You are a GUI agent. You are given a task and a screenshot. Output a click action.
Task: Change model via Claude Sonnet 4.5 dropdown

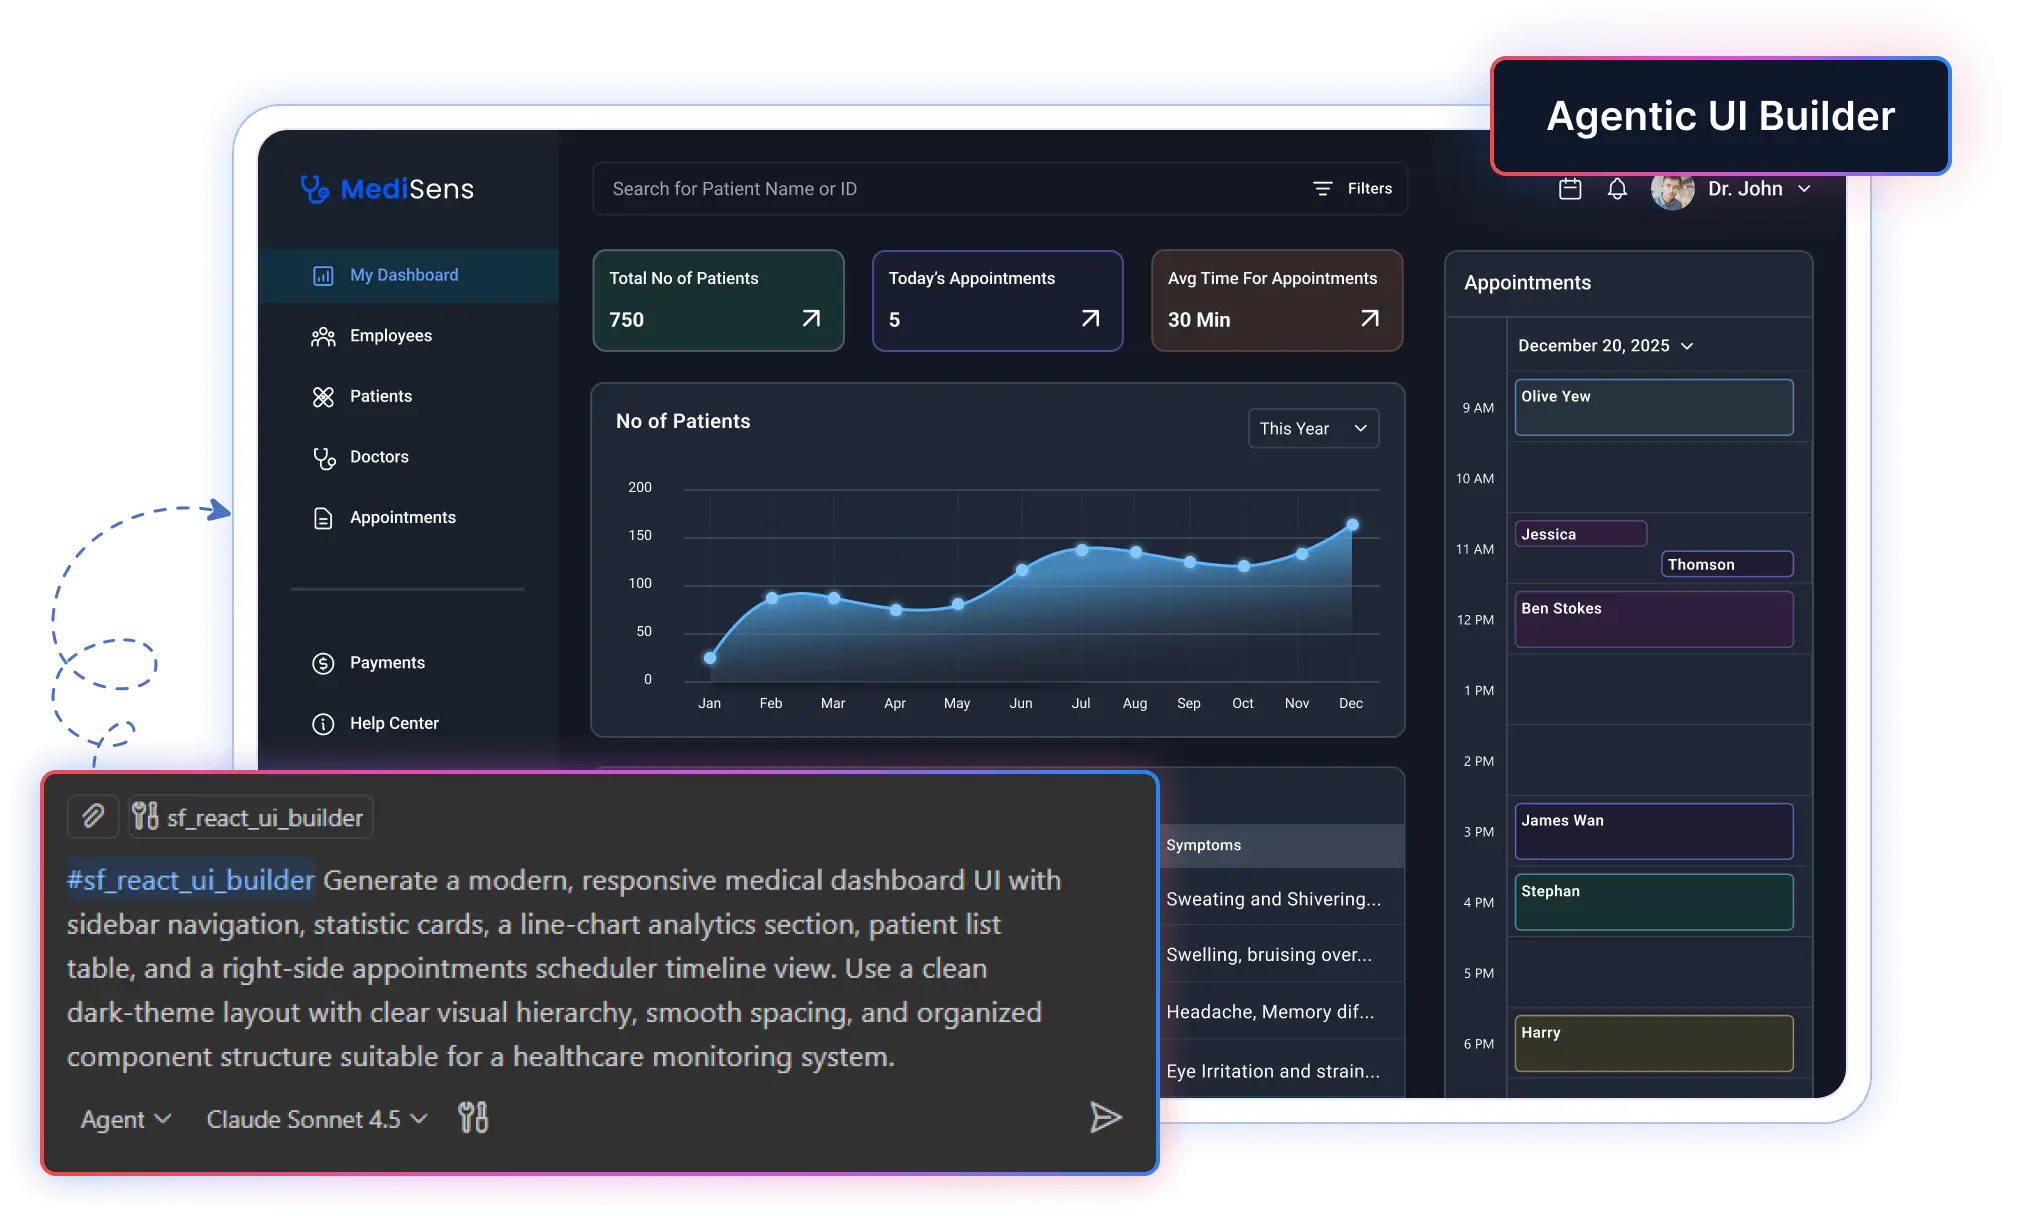pyautogui.click(x=316, y=1119)
